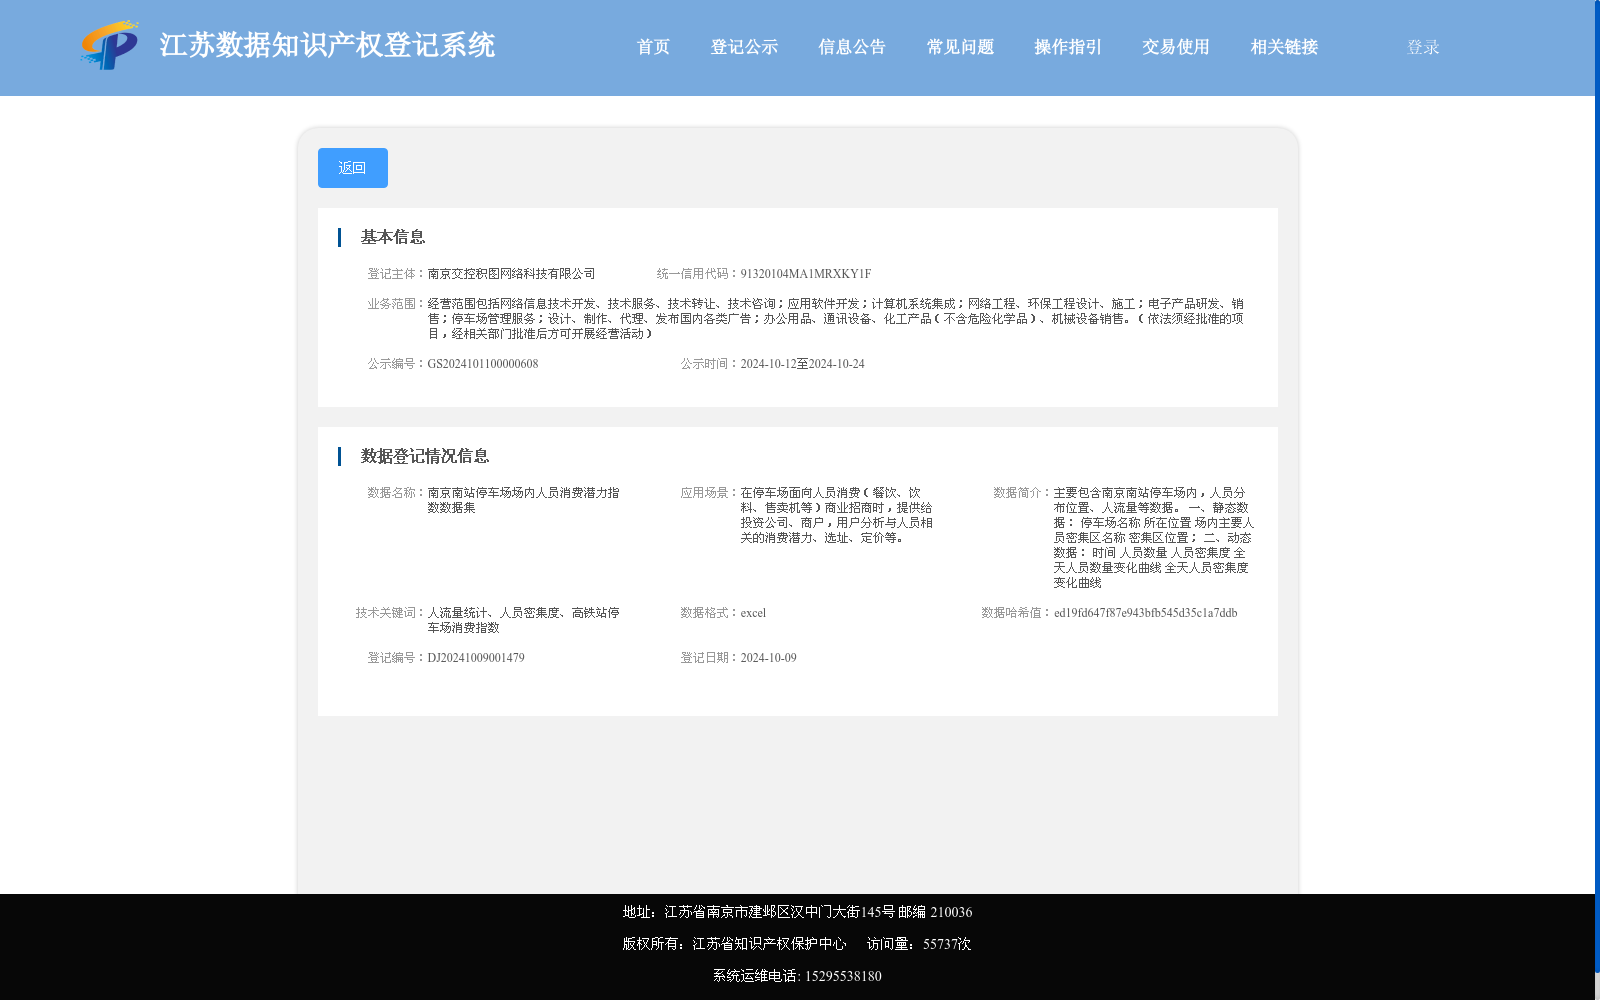Select data name 南京南站停车场场内人员消费潜力指数数据集
This screenshot has width=1600, height=1000.
click(523, 500)
